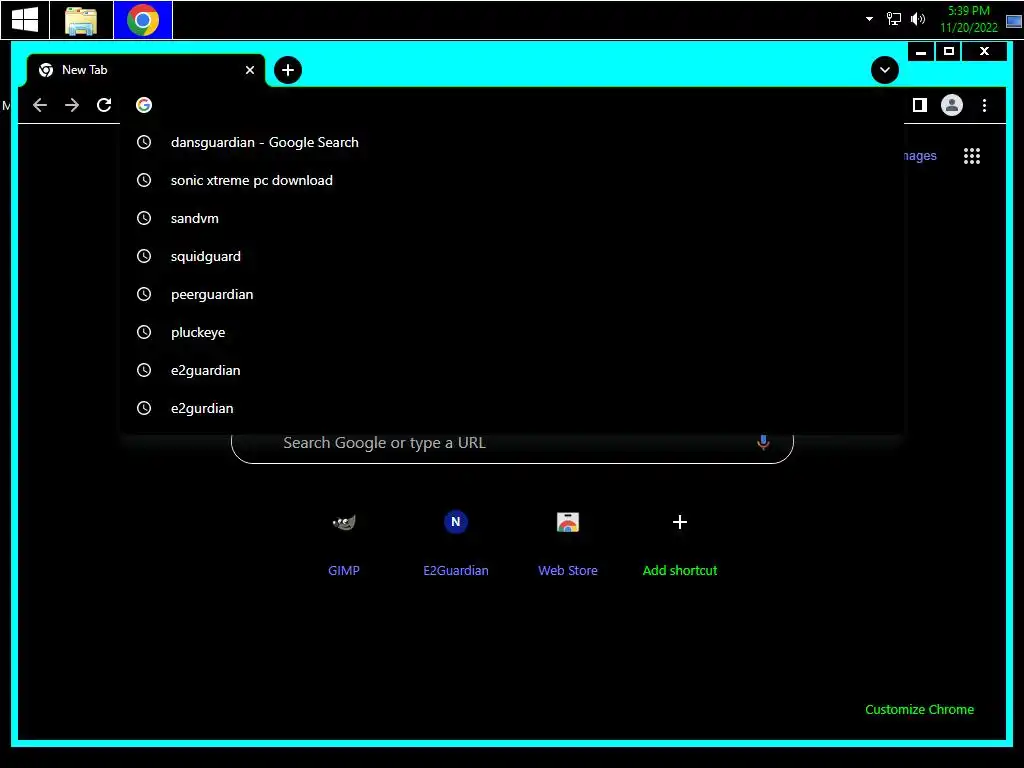1024x768 pixels.
Task: Open File Explorer from the taskbar
Action: coord(81,20)
